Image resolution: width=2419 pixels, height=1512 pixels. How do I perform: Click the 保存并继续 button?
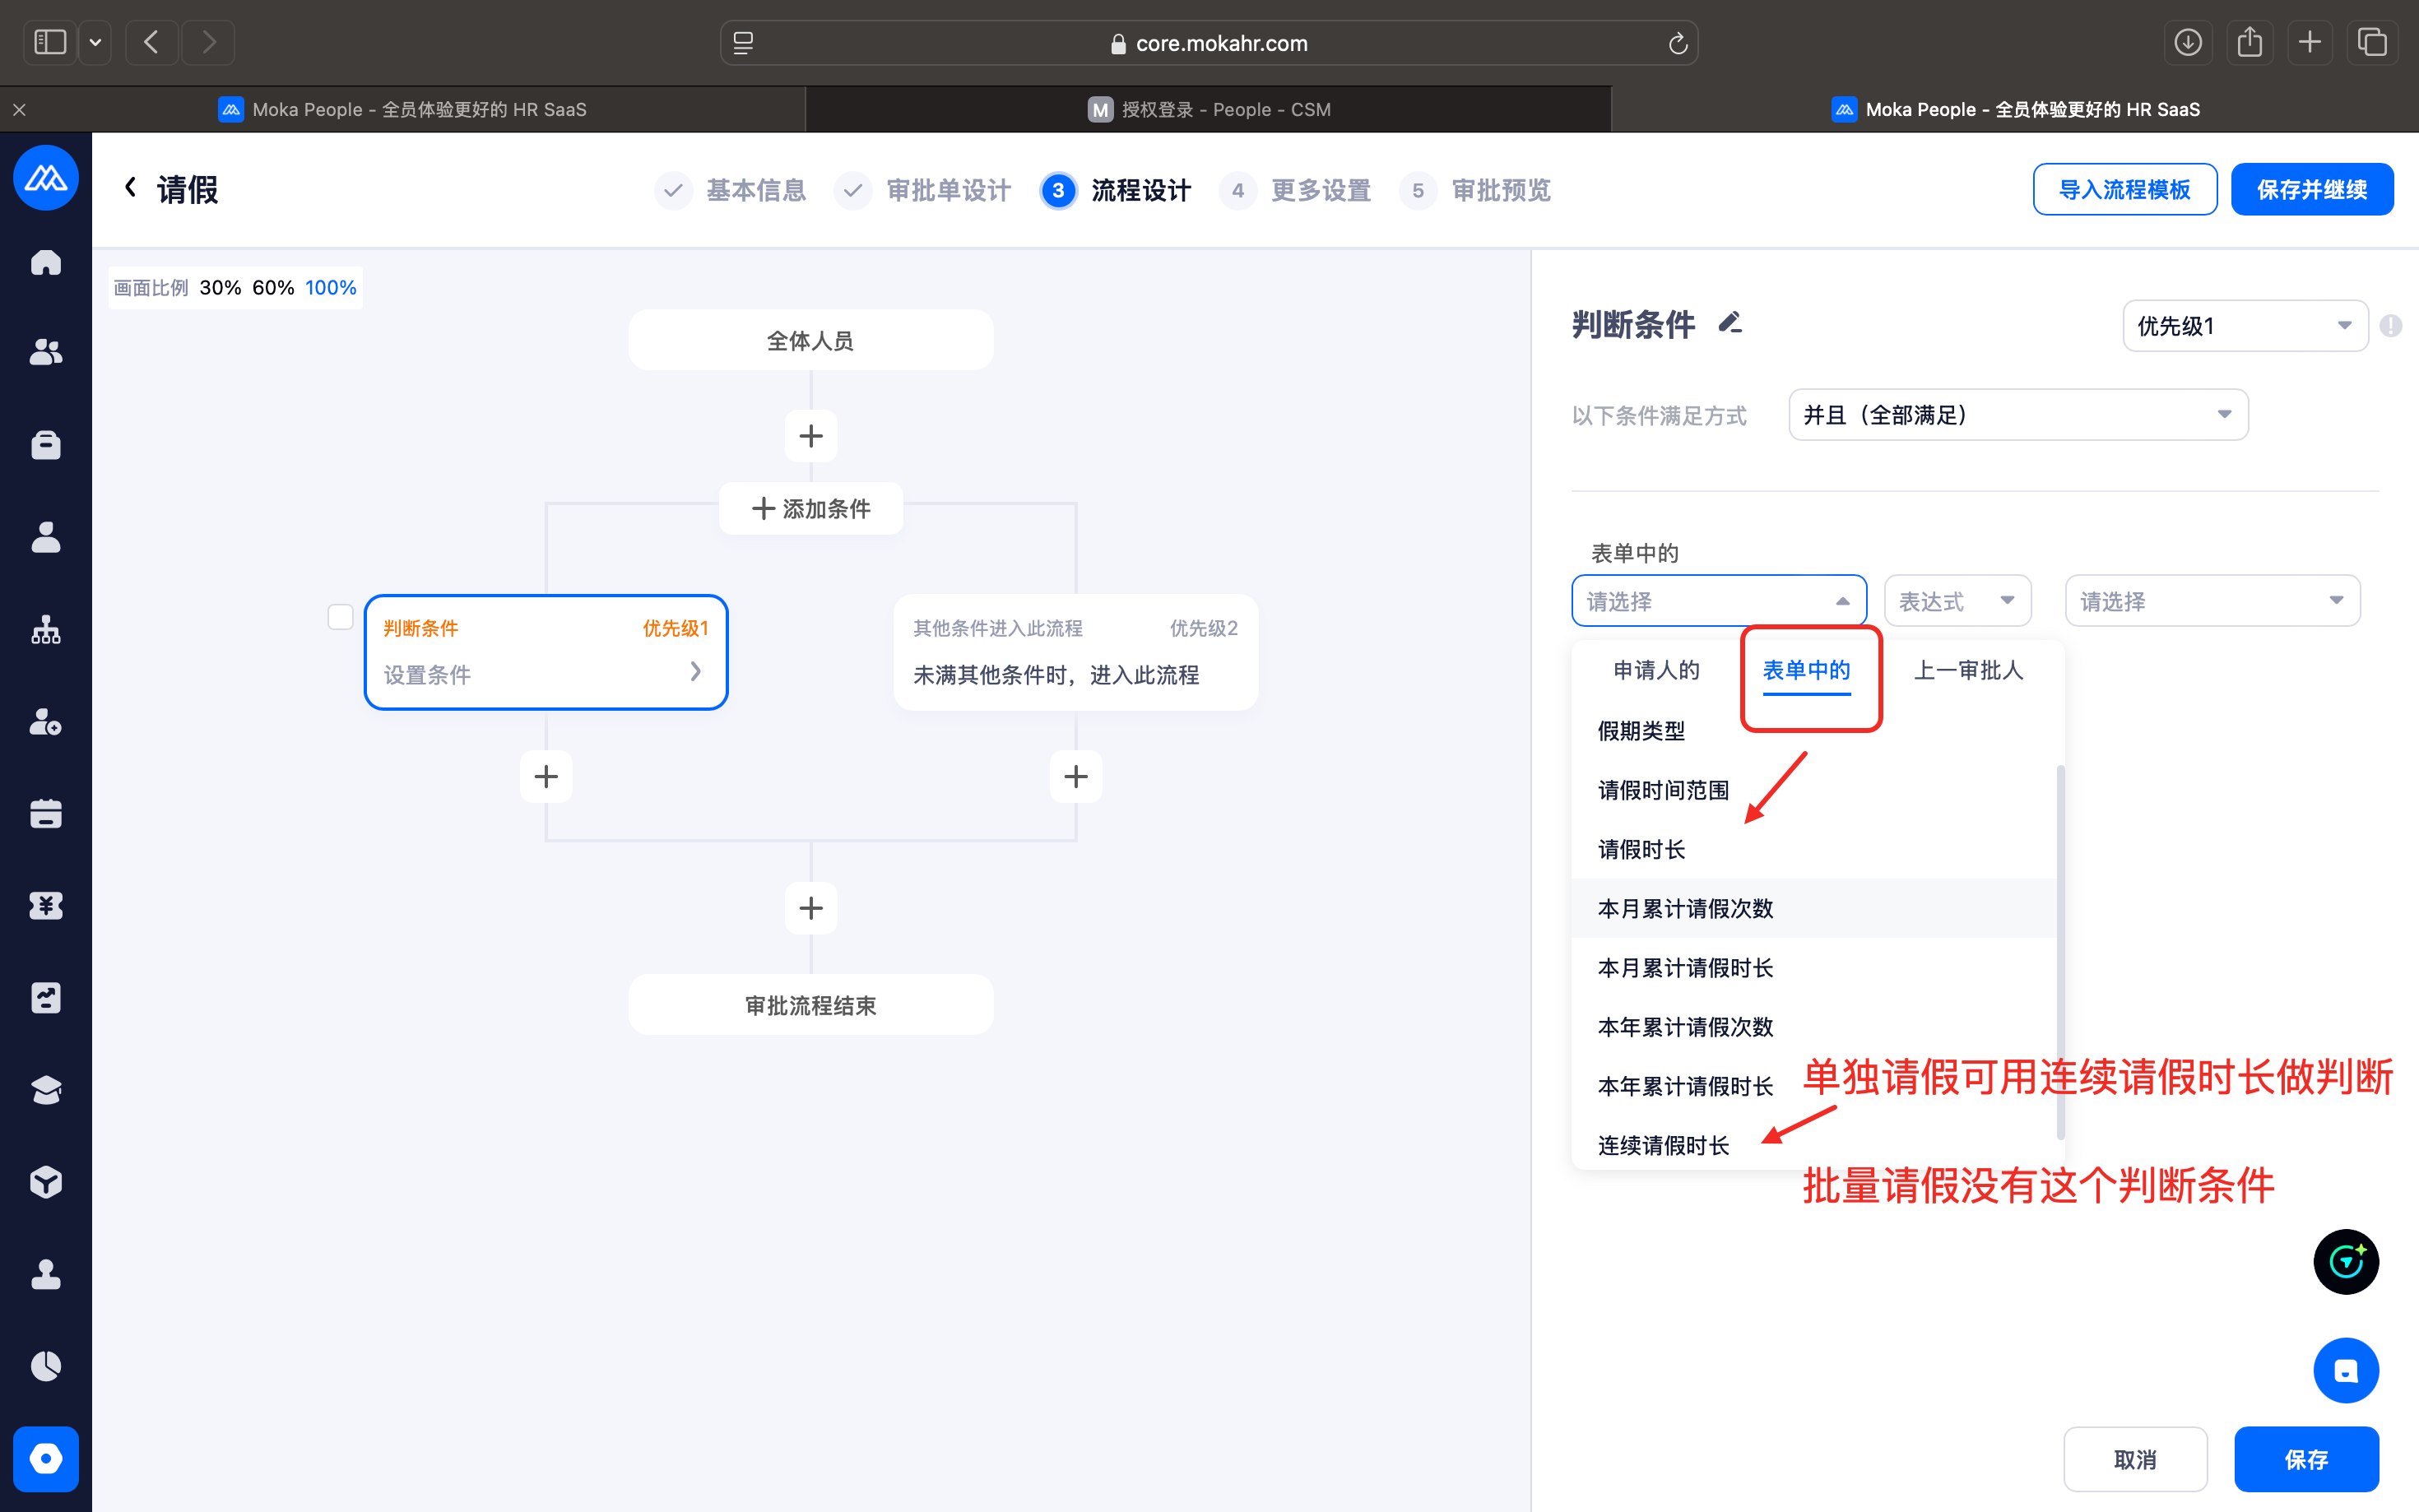[x=2311, y=190]
